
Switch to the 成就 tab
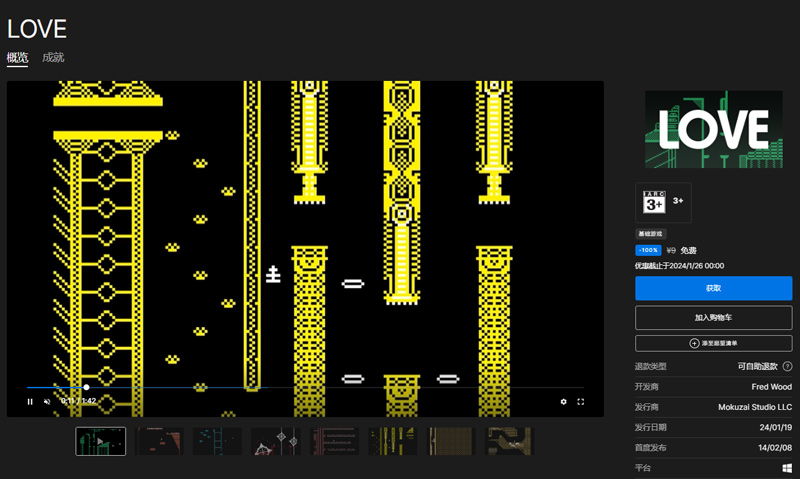[x=53, y=58]
